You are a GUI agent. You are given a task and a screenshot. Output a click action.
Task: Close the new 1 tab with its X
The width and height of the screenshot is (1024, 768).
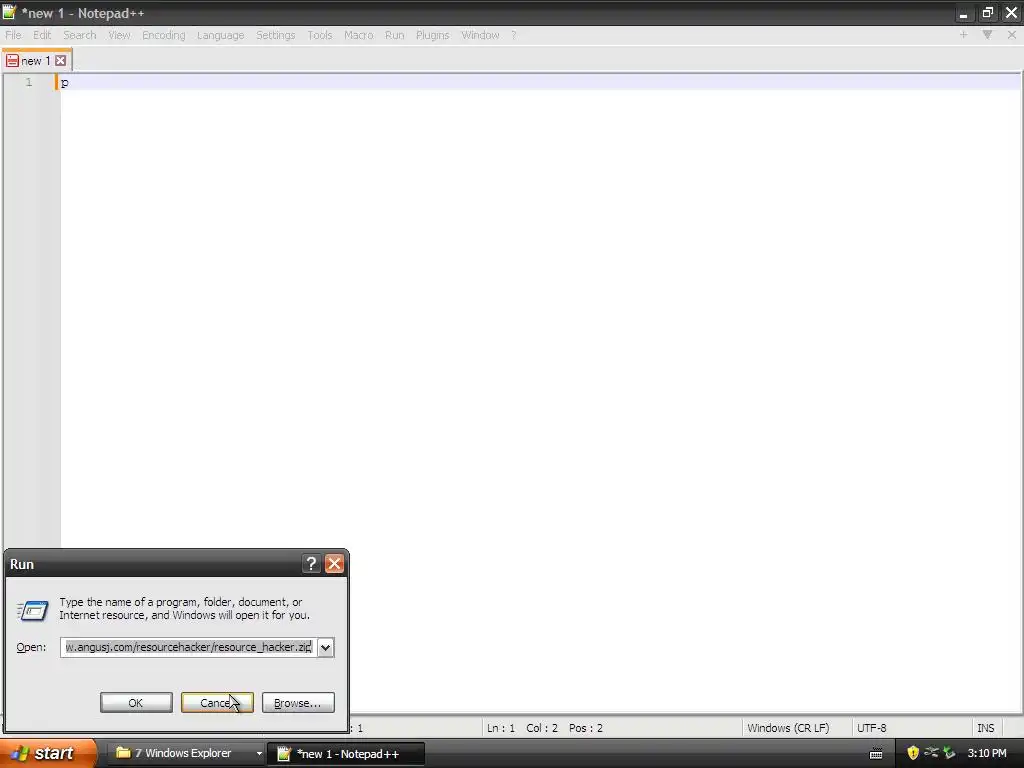click(x=60, y=61)
